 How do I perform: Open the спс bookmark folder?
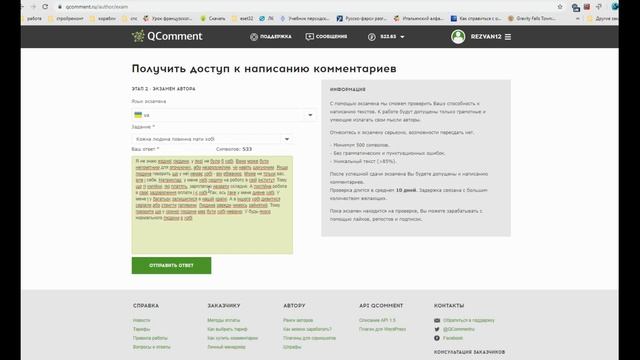point(130,18)
